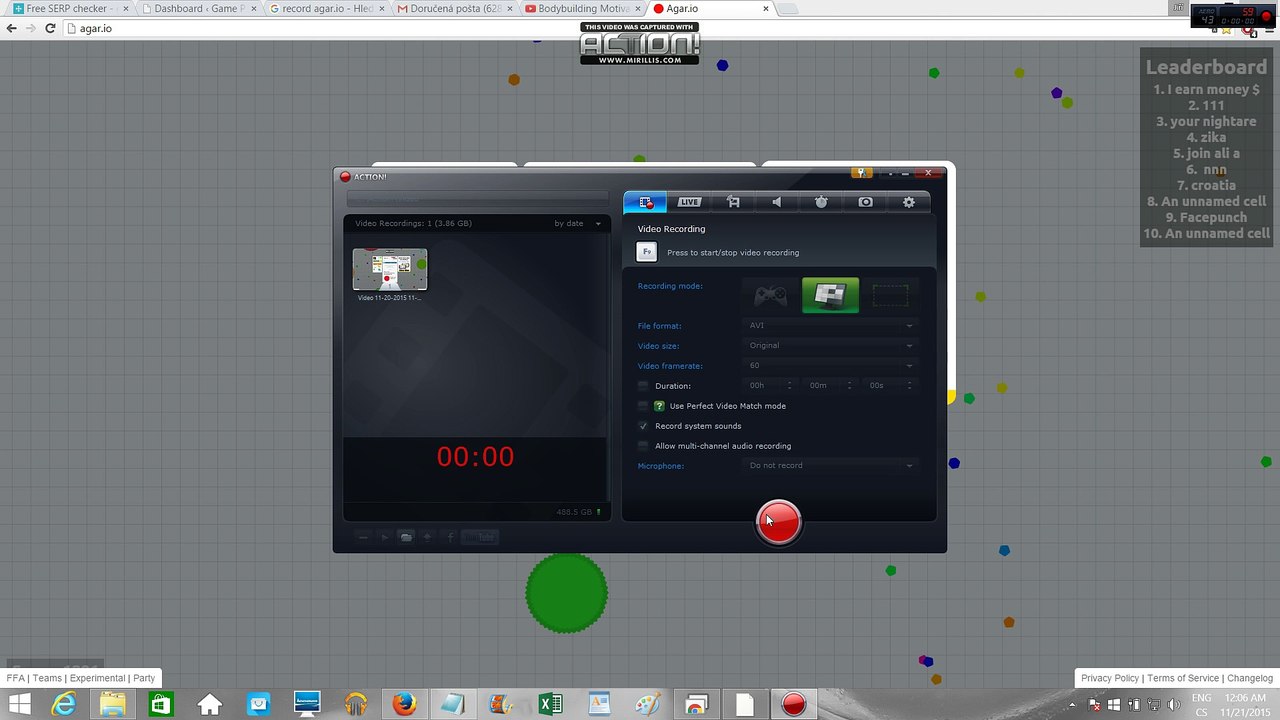Viewport: 1280px width, 720px height.
Task: Open the audio recording speaker tab
Action: [777, 202]
